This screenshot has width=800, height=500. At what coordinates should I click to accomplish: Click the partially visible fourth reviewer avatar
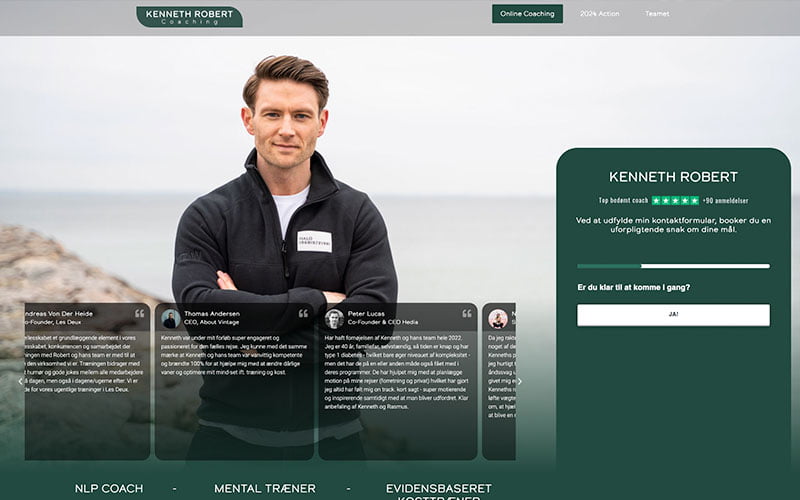[497, 318]
